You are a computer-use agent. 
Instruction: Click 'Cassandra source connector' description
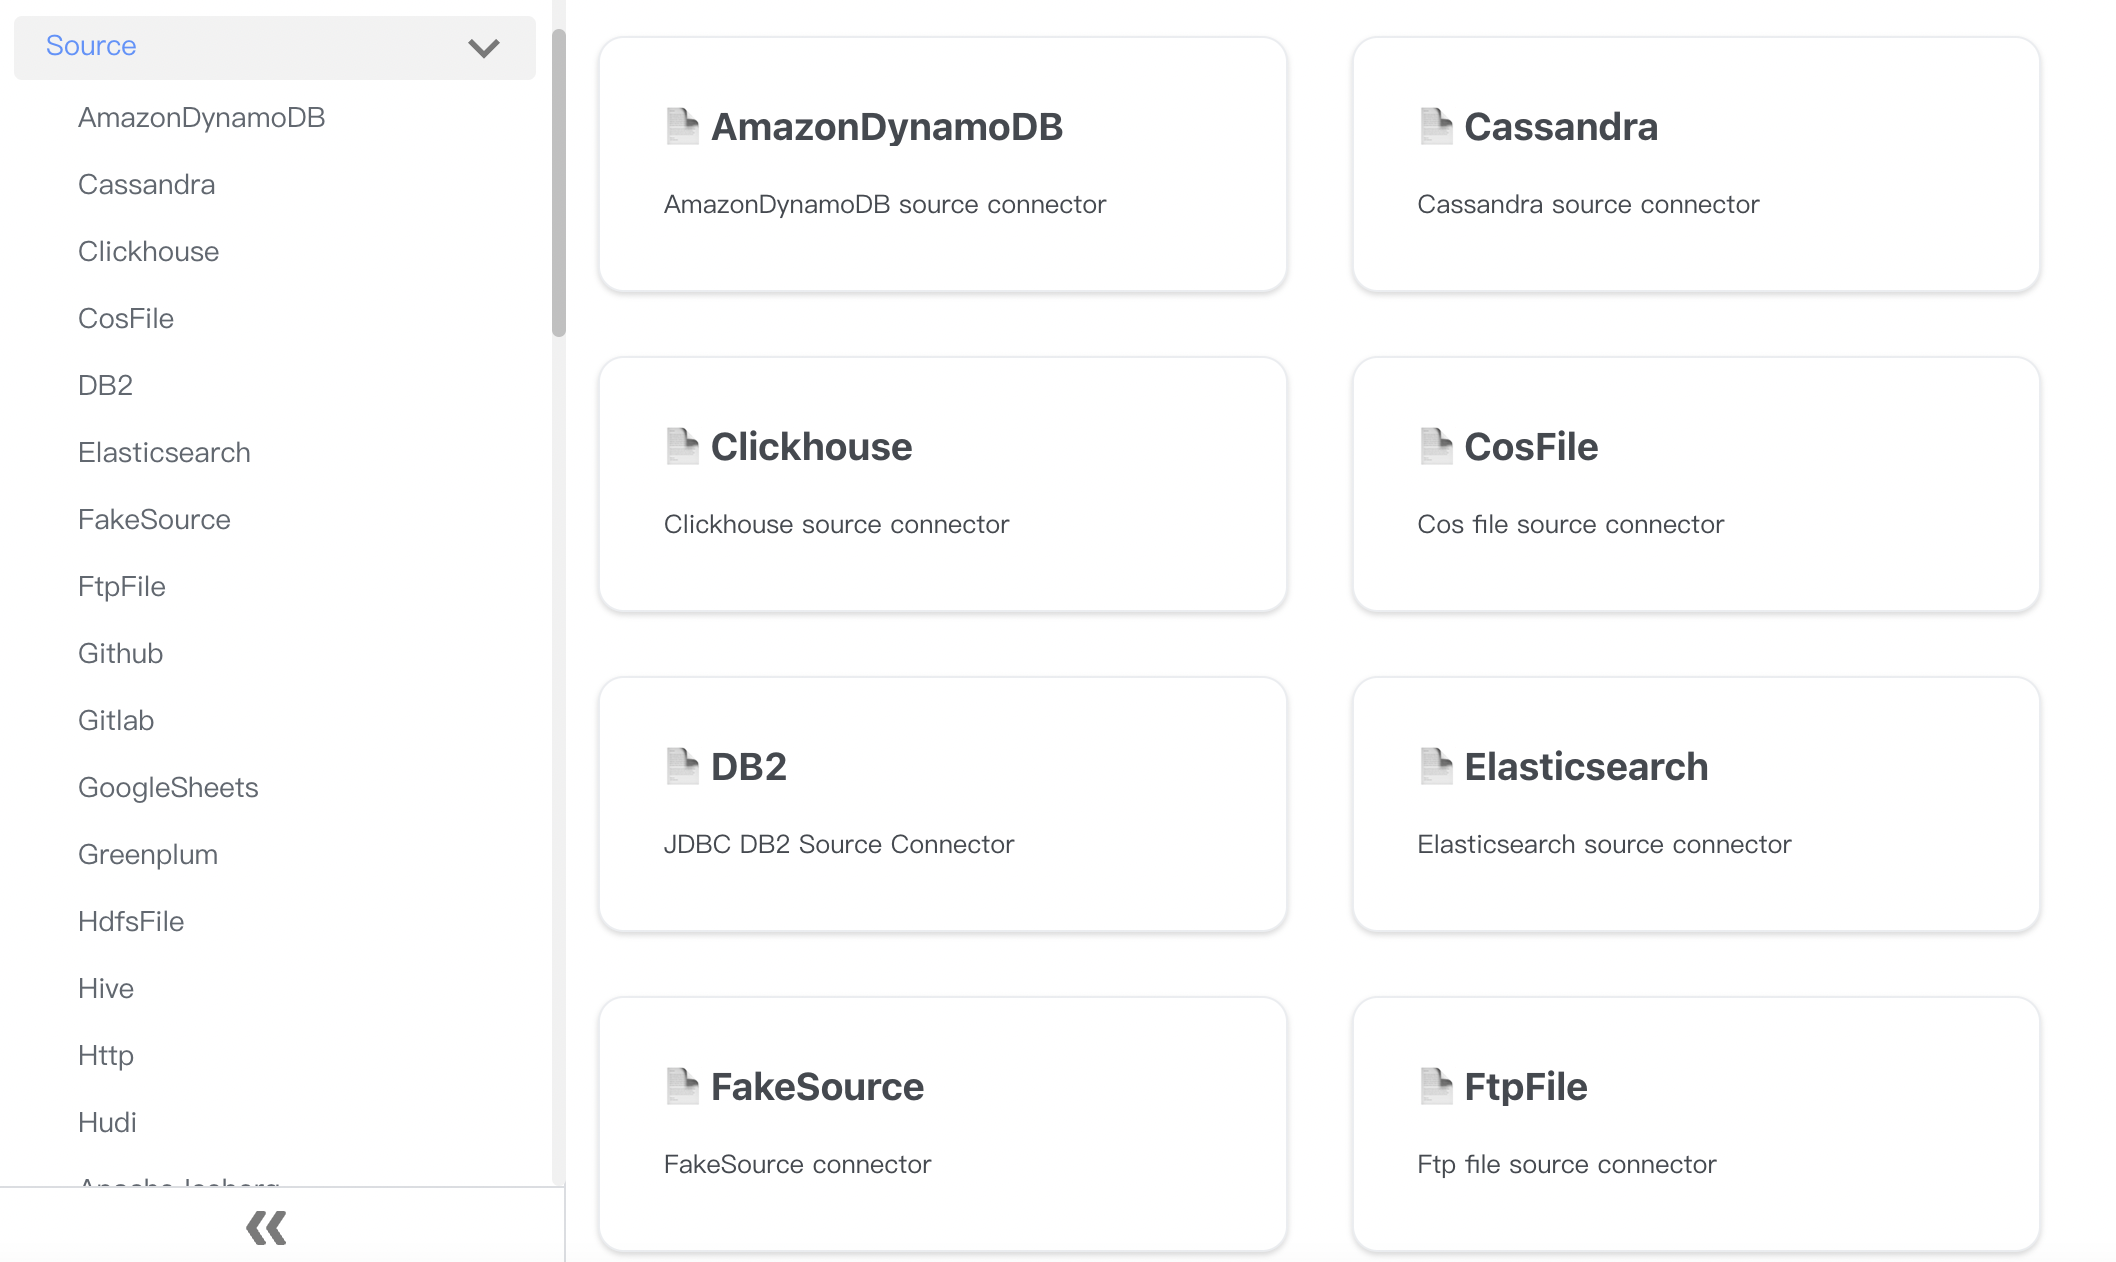coord(1588,204)
